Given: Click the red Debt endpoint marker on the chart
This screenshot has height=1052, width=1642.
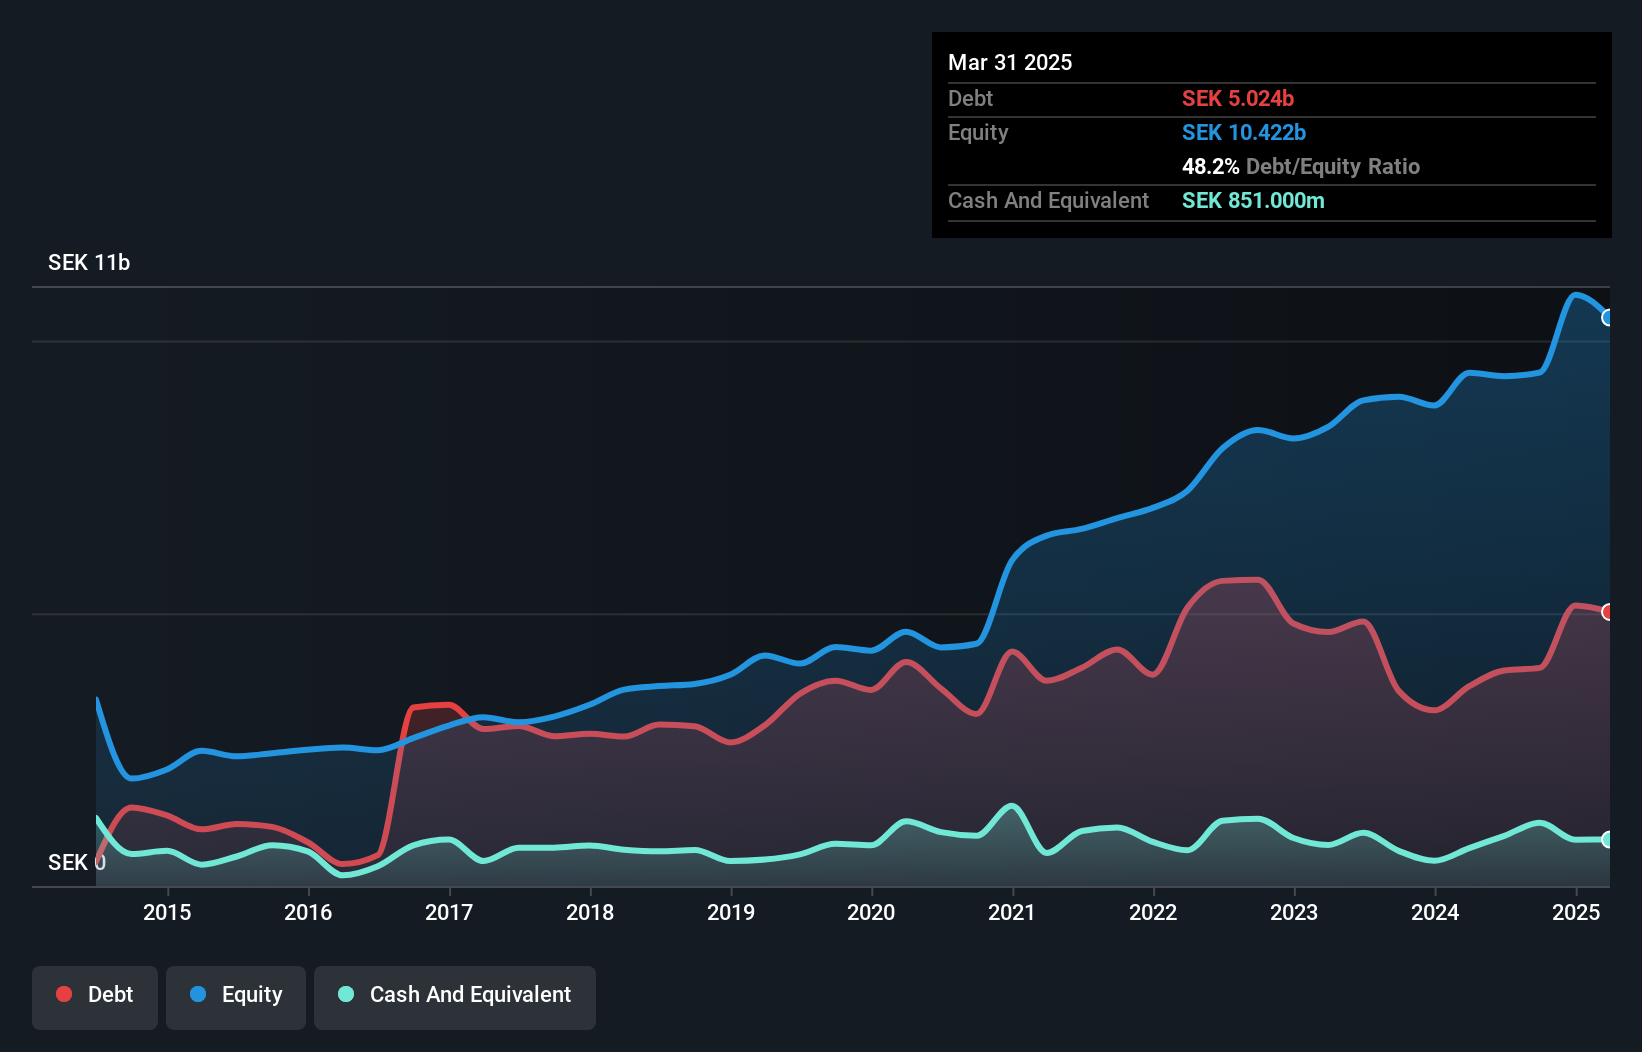Looking at the screenshot, I should tap(1607, 612).
